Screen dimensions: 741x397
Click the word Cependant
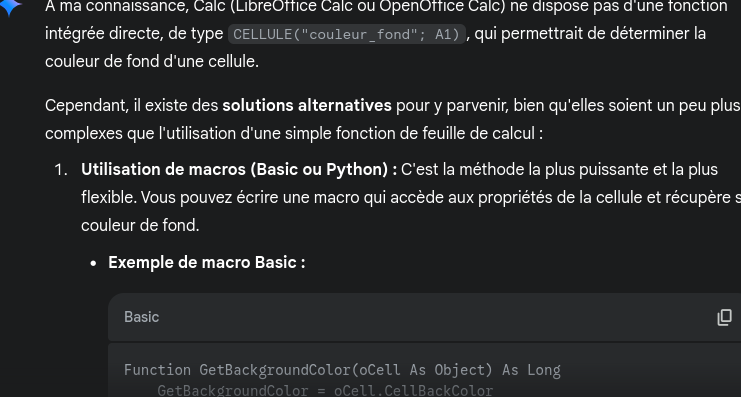87,106
